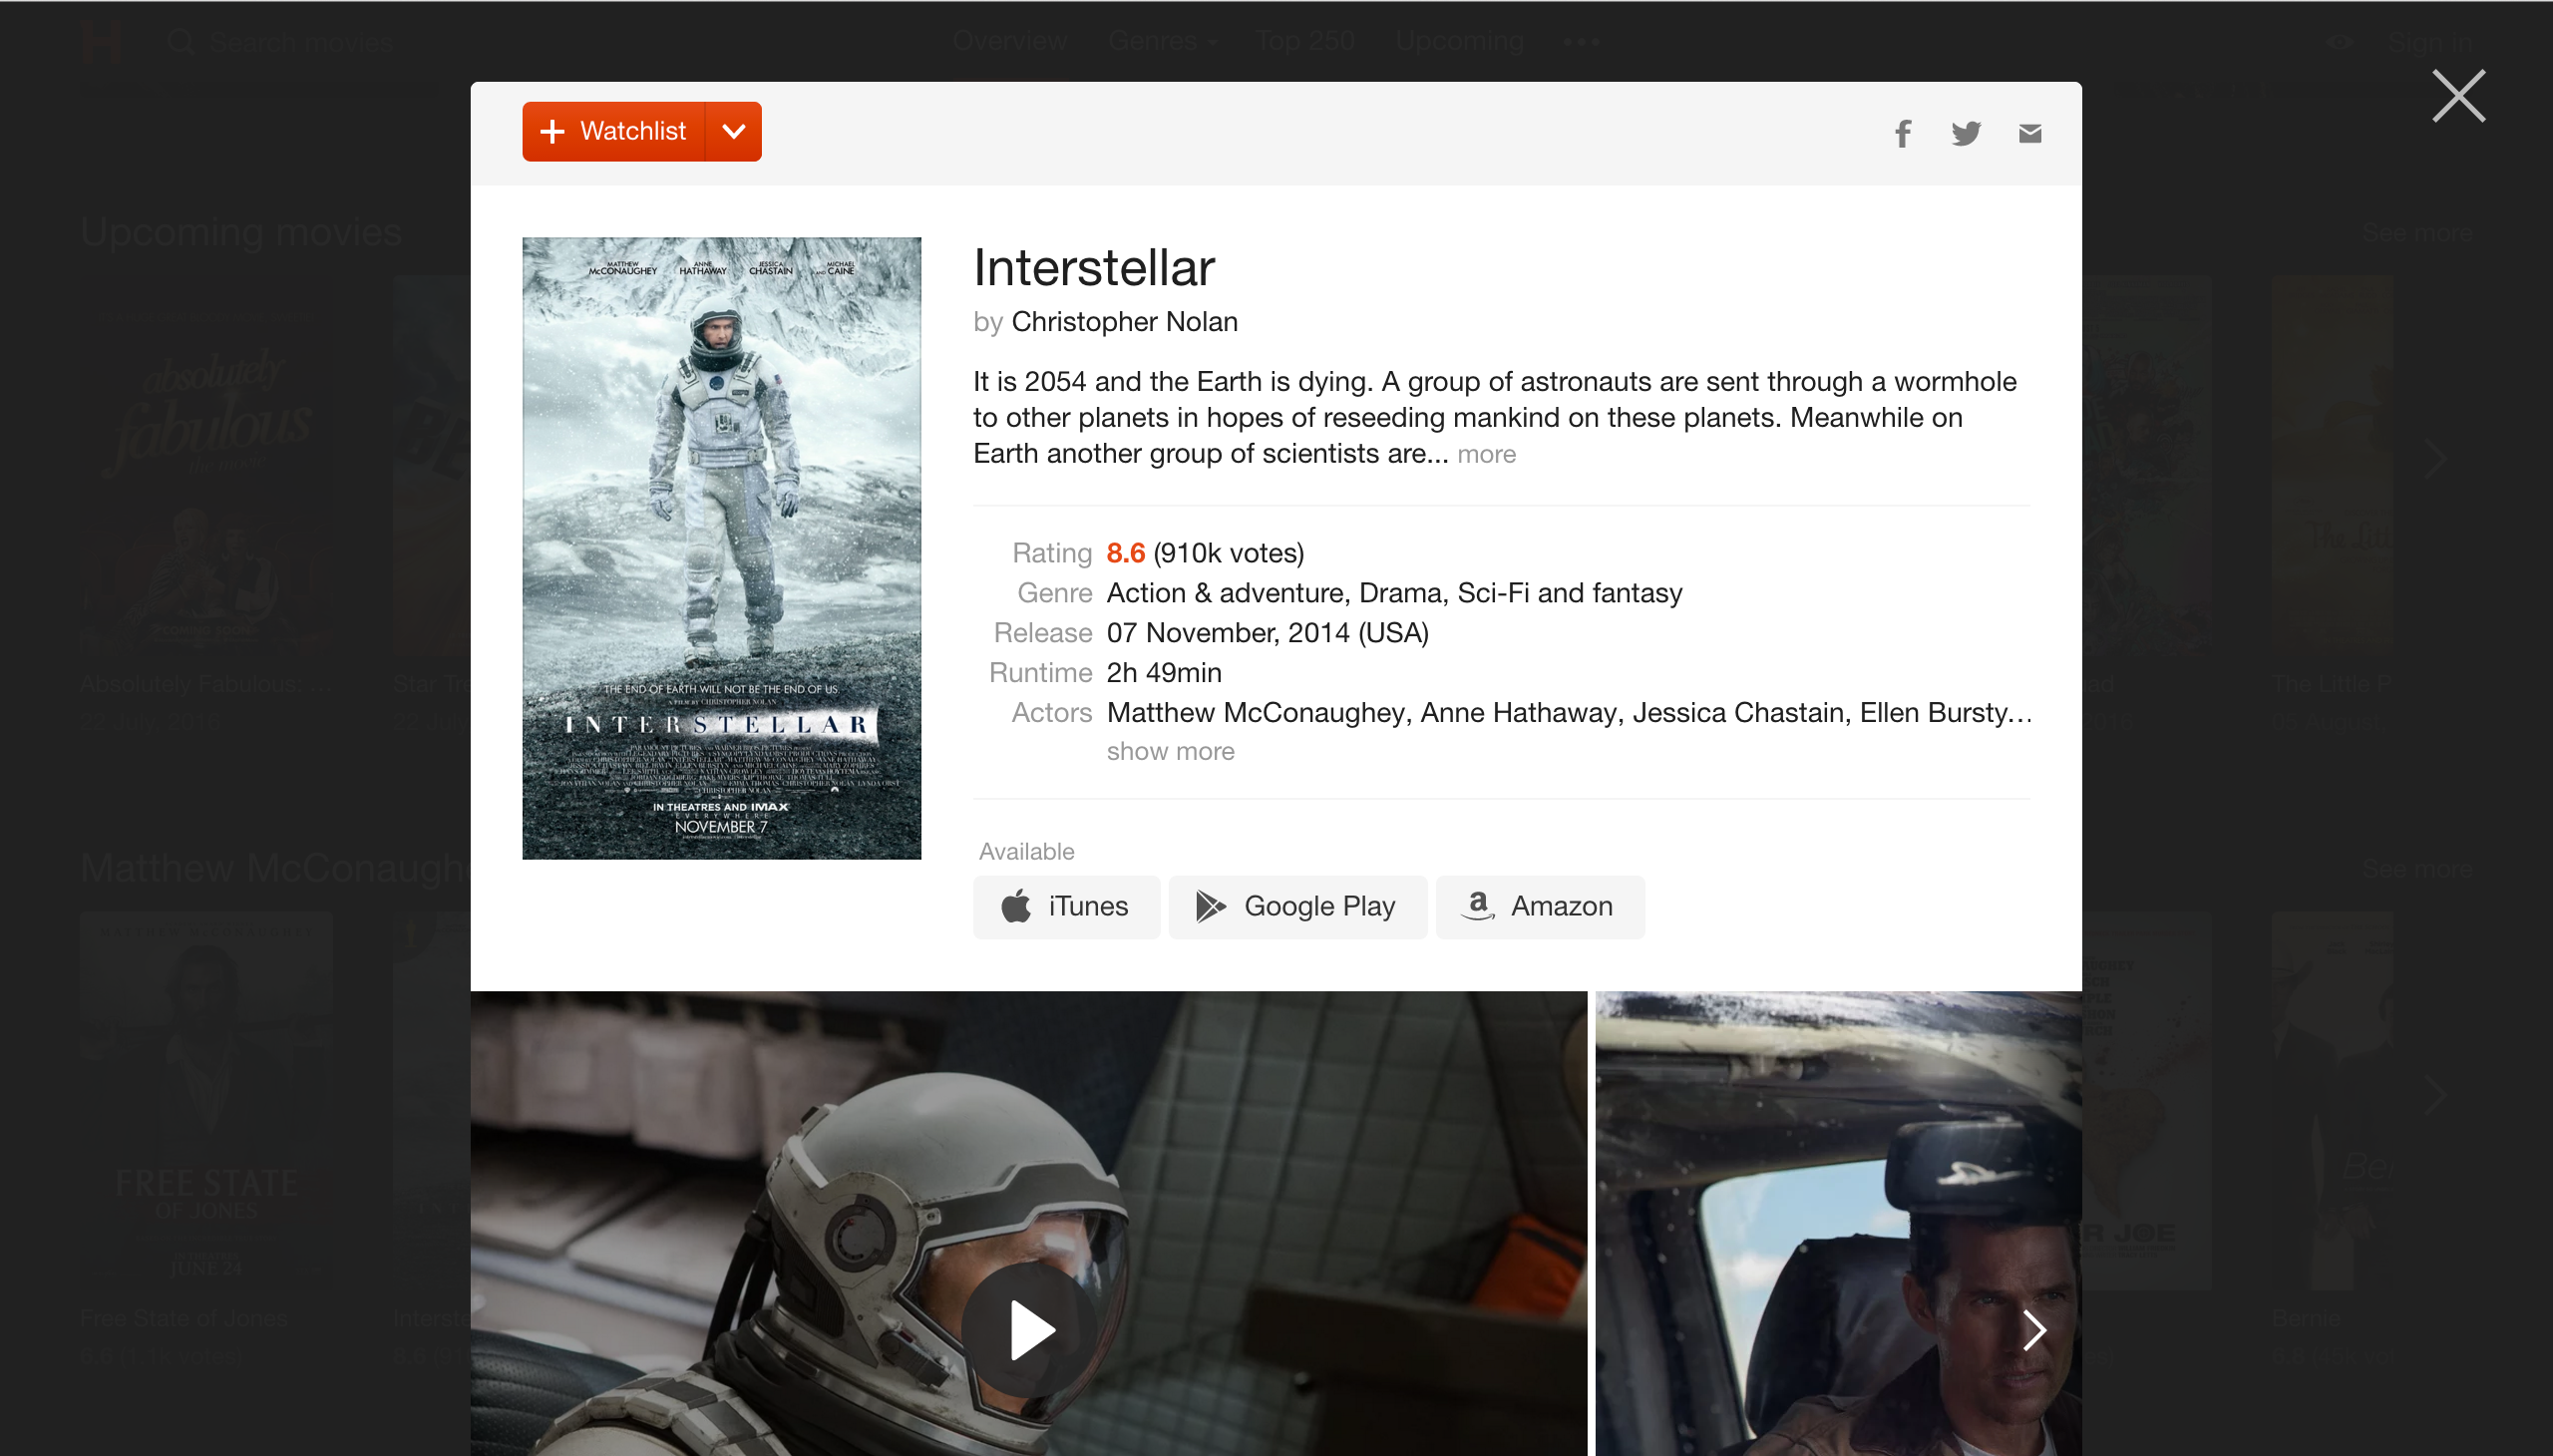The width and height of the screenshot is (2553, 1456).
Task: Expand the Watchlist dropdown arrow
Action: coord(734,131)
